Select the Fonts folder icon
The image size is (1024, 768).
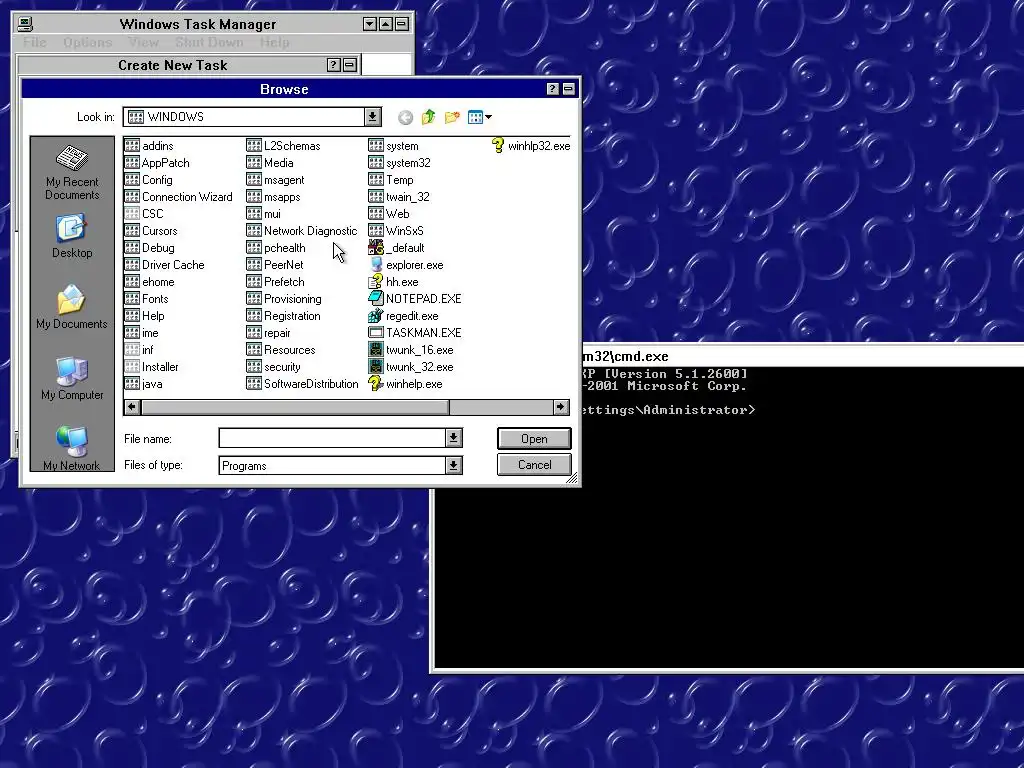point(132,298)
